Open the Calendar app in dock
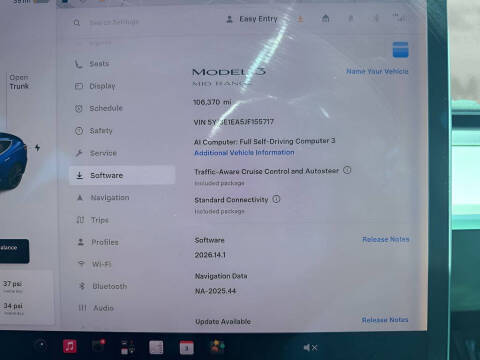This screenshot has width=480, height=360. (x=186, y=348)
